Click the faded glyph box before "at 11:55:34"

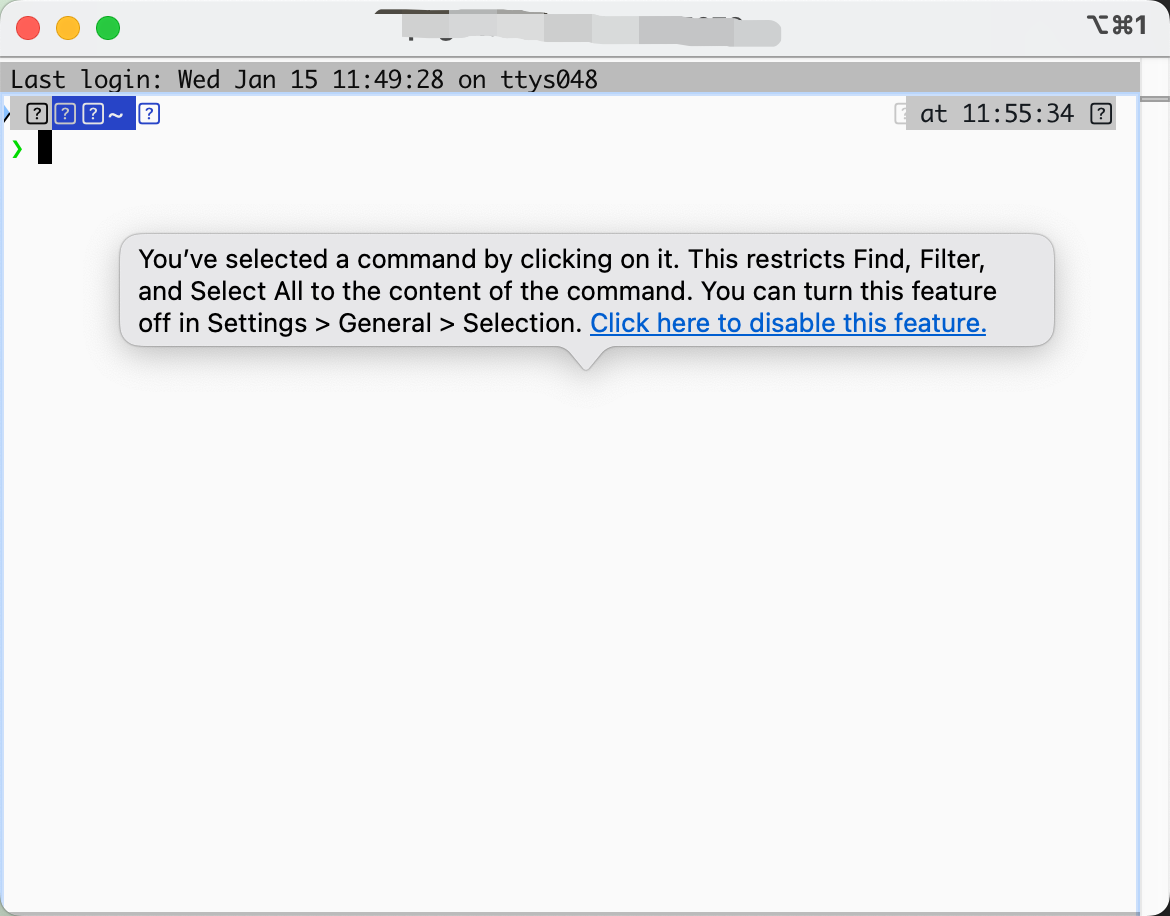899,113
